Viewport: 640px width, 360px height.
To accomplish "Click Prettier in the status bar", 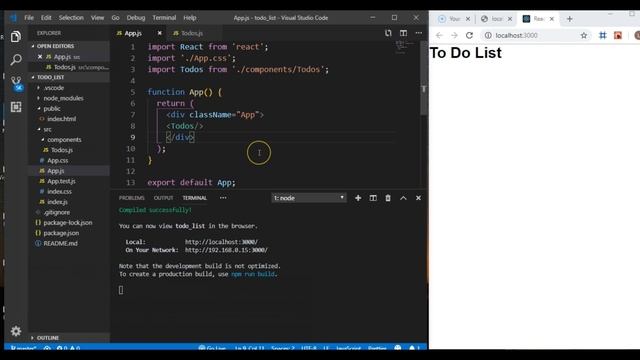I will (x=377, y=348).
